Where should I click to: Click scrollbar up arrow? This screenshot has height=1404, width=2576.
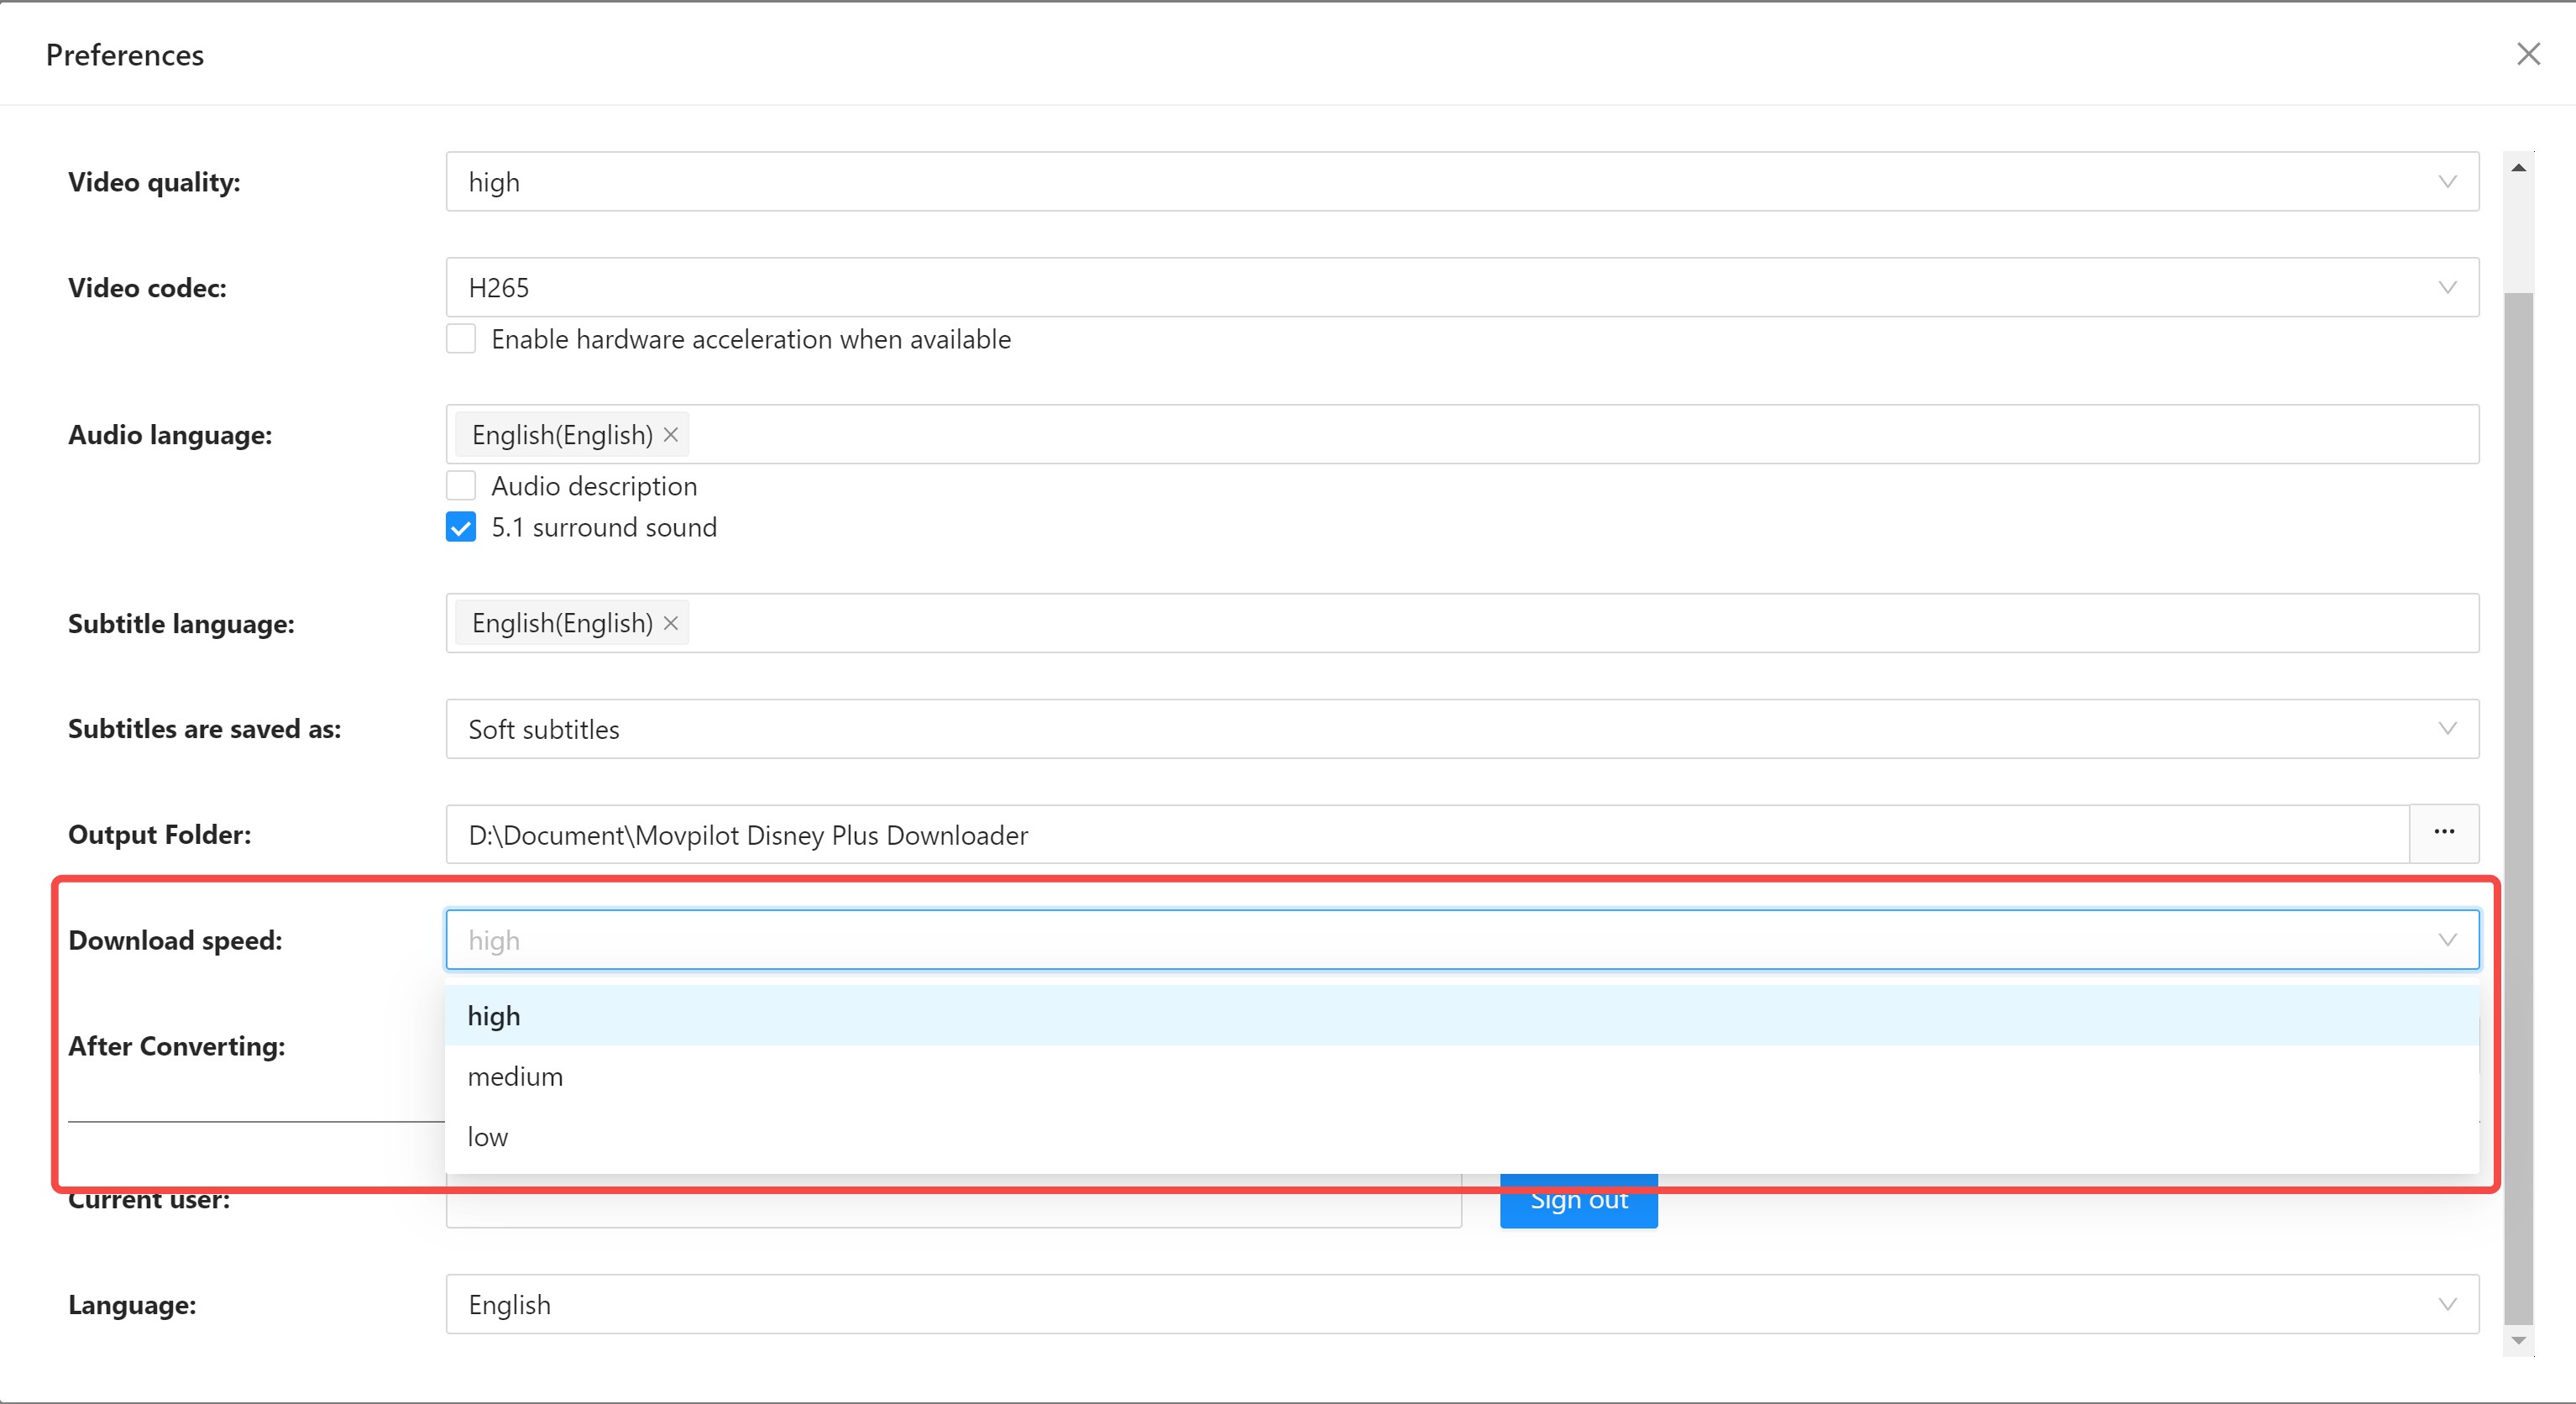point(2518,168)
